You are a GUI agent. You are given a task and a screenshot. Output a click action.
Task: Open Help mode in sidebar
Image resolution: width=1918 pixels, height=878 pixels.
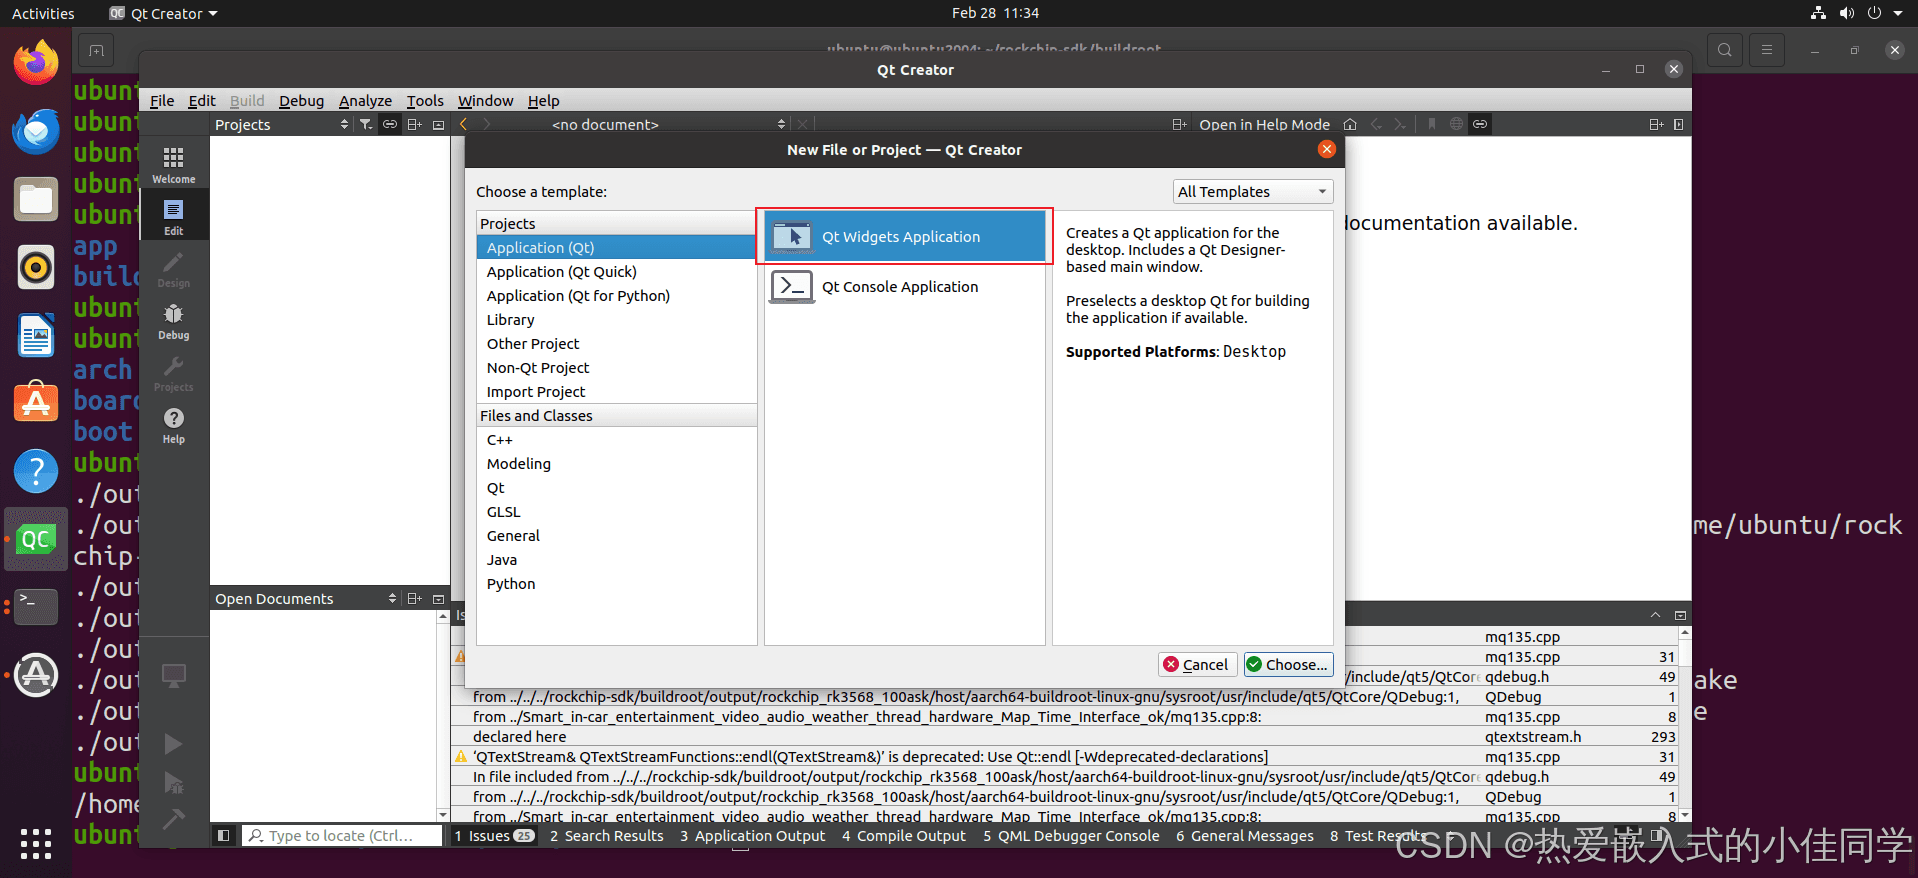(174, 425)
